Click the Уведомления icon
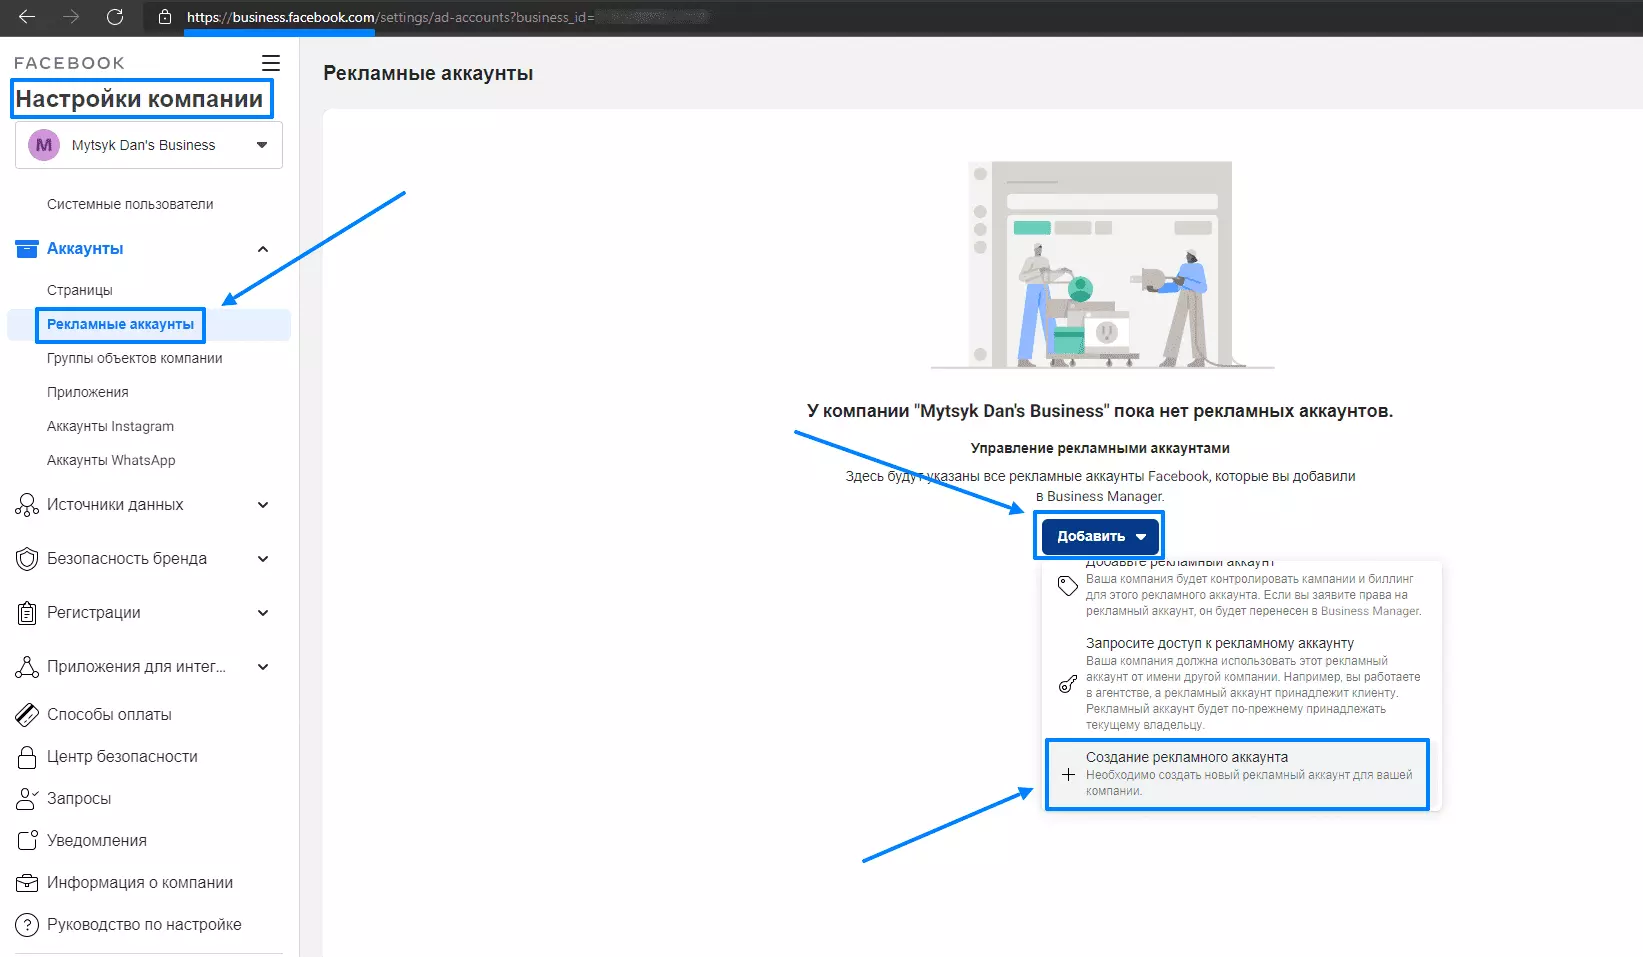This screenshot has height=957, width=1643. (x=27, y=841)
